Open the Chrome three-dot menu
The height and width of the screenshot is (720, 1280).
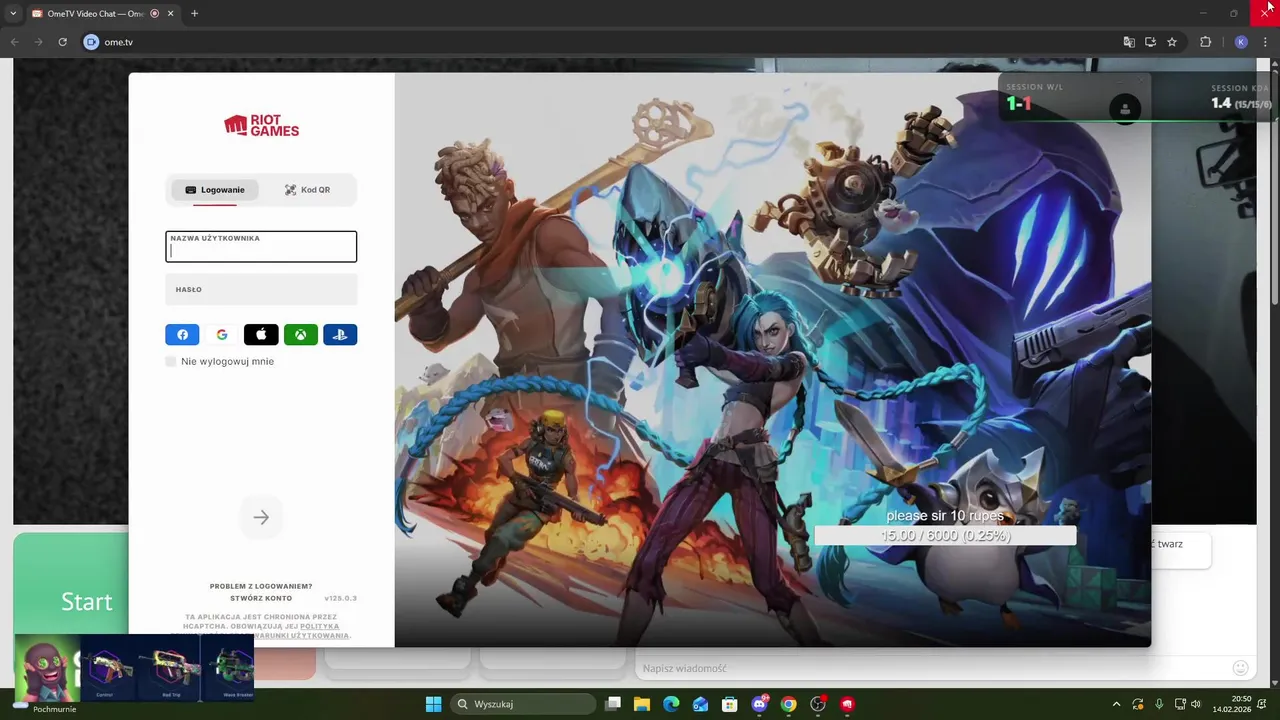[x=1267, y=42]
